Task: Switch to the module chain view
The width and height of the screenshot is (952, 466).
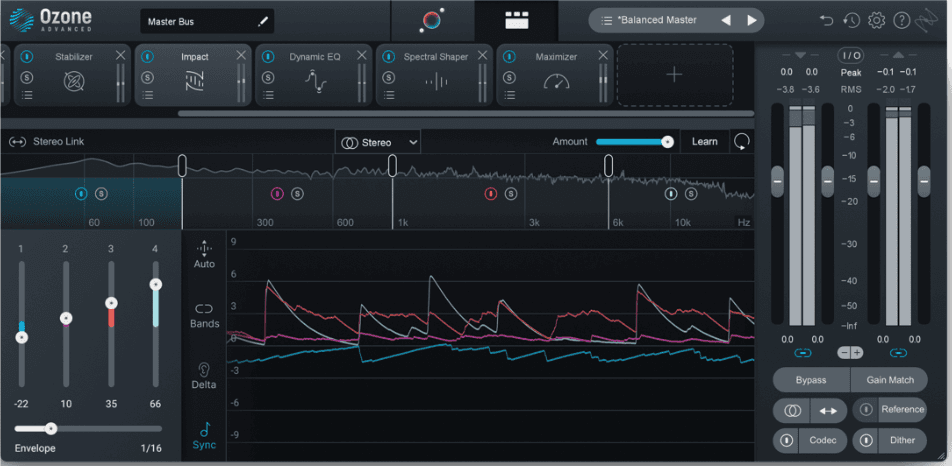Action: pos(517,21)
